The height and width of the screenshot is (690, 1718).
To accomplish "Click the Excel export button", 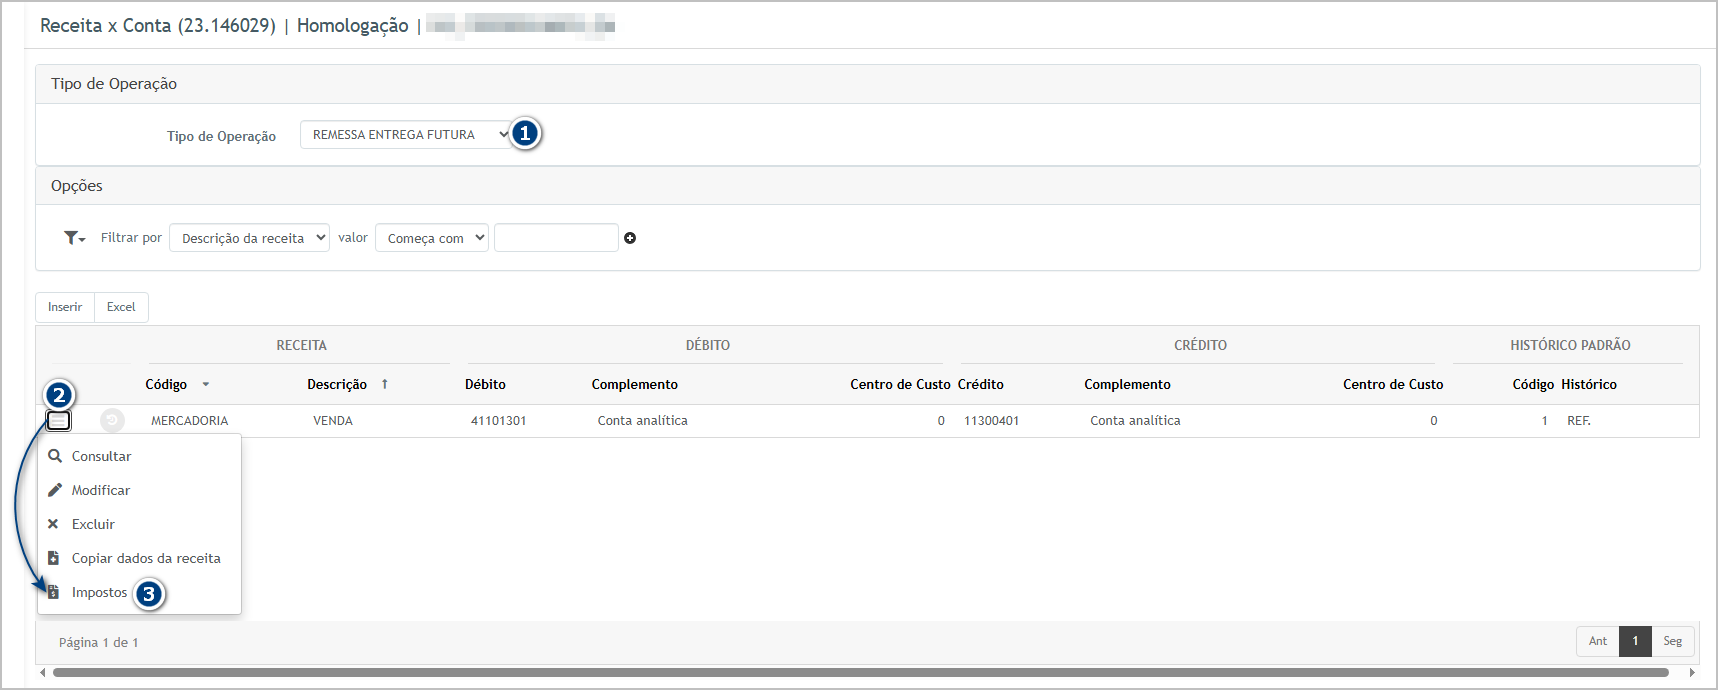I will (x=121, y=307).
